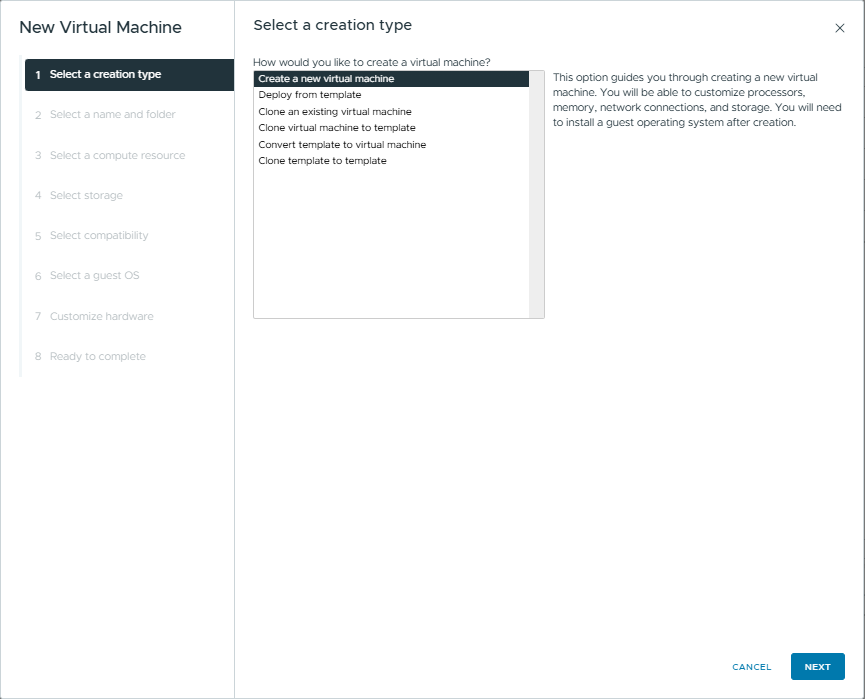The width and height of the screenshot is (865, 699).
Task: Choose 'Convert template to virtual machine'
Action: pyautogui.click(x=342, y=145)
